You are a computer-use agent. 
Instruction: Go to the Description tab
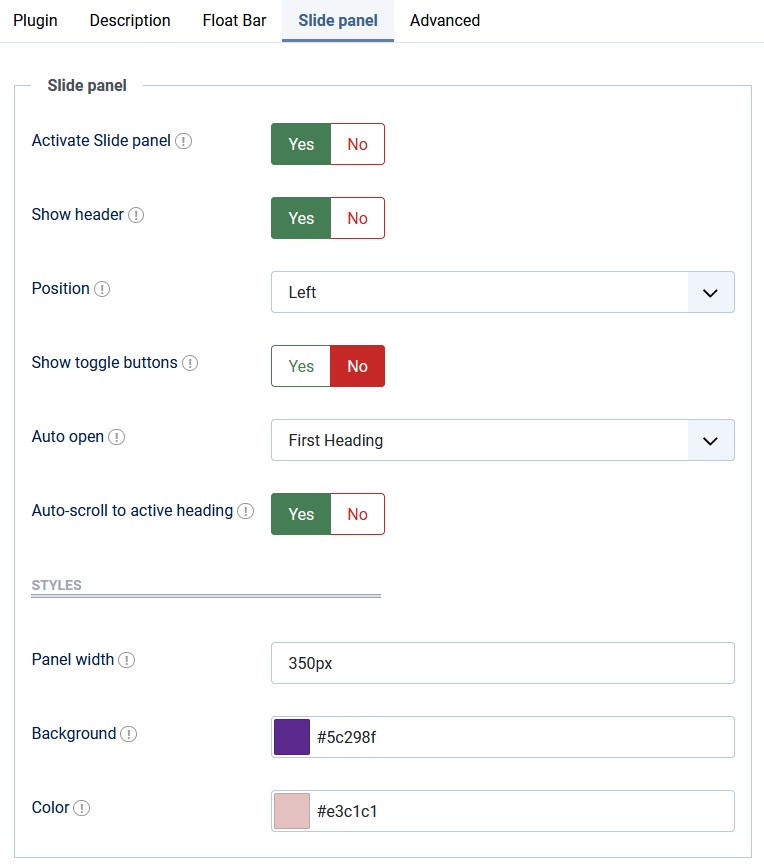pos(130,20)
